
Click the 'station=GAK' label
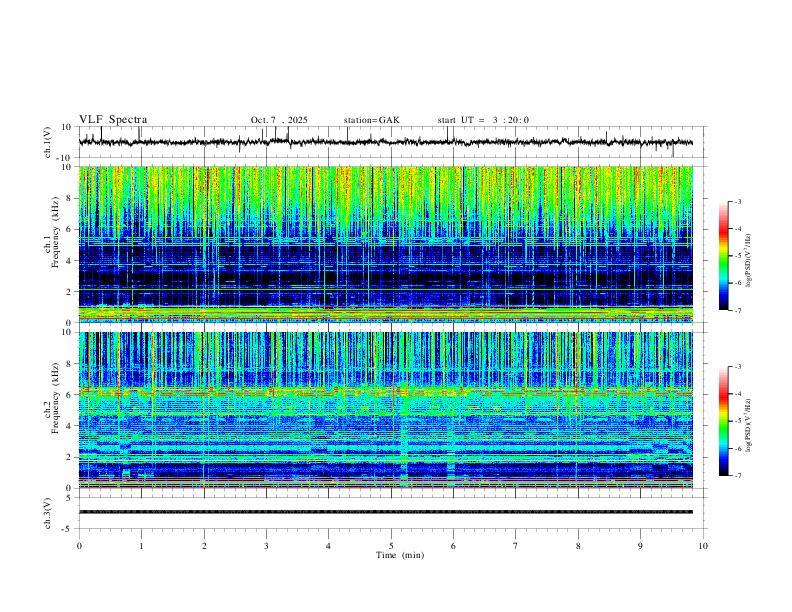point(371,120)
